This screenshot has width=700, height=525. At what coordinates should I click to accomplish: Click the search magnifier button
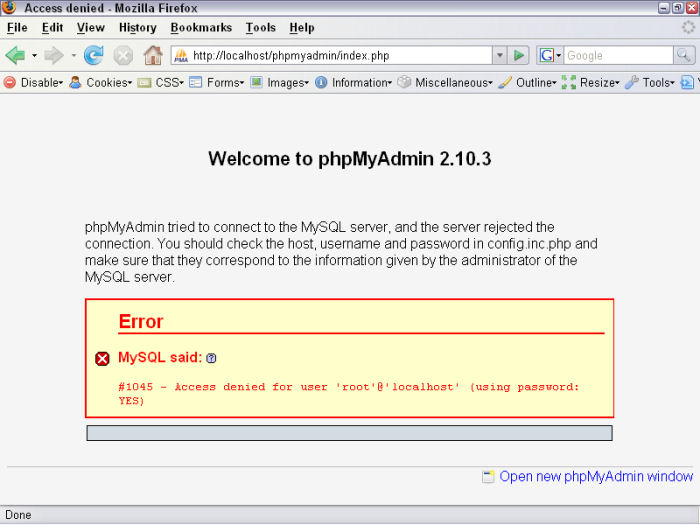pos(684,55)
